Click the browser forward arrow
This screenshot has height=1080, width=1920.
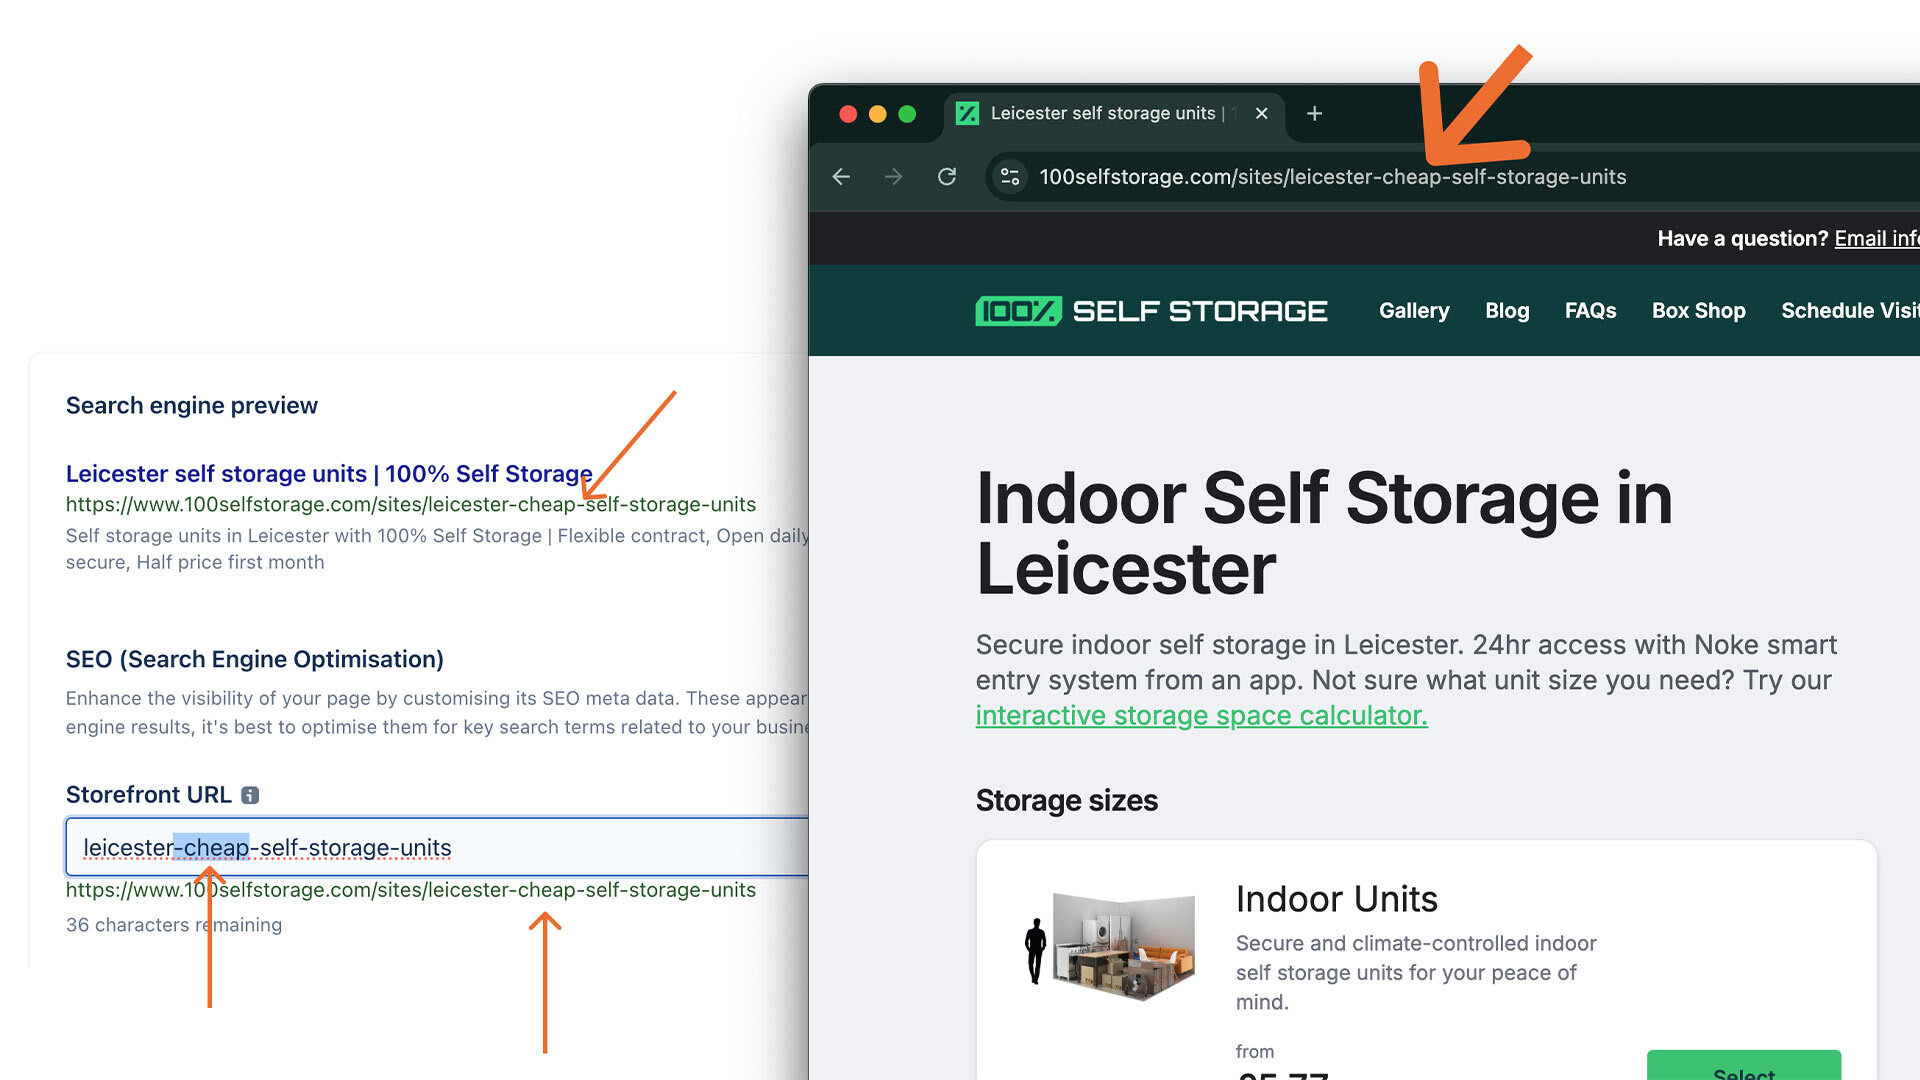[893, 177]
